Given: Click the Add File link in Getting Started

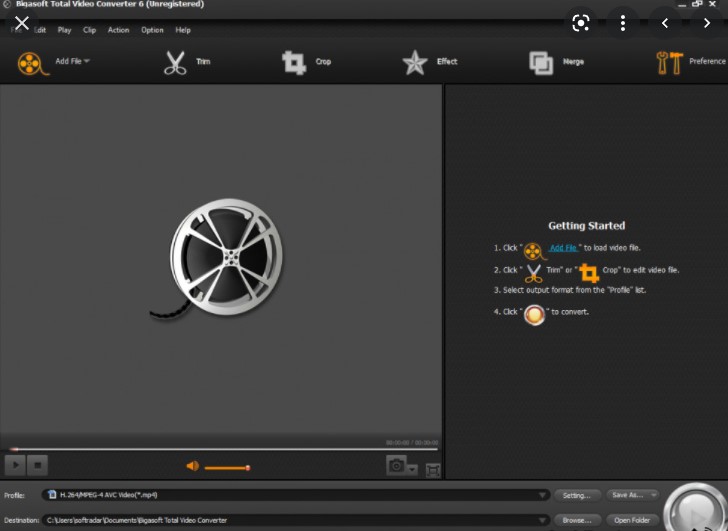Looking at the screenshot, I should 563,248.
